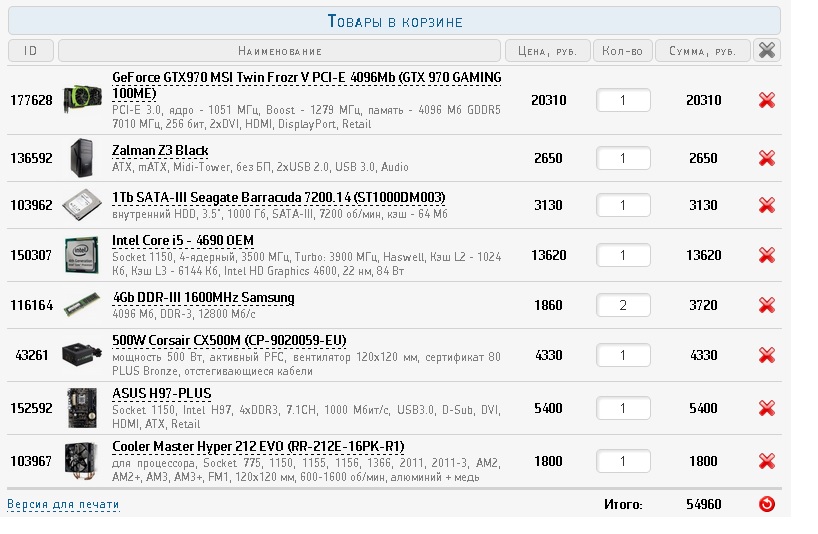Click the Товары в корзине title bar

click(394, 21)
